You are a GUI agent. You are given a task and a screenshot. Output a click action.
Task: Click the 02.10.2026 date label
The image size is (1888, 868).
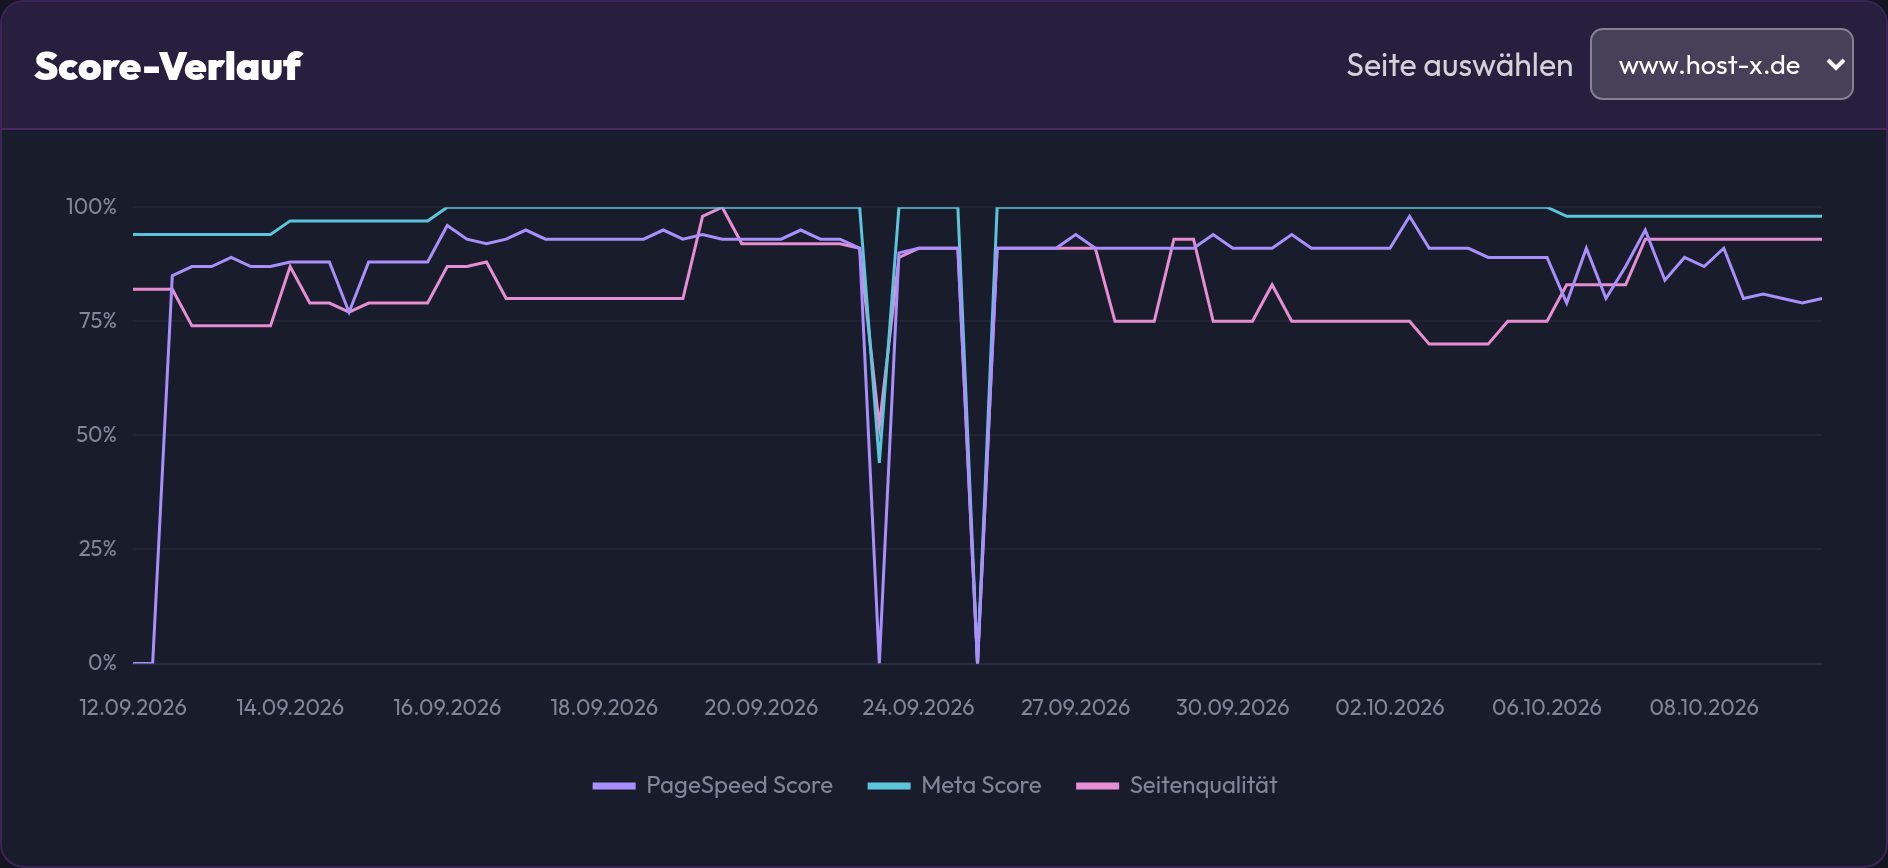click(1390, 707)
